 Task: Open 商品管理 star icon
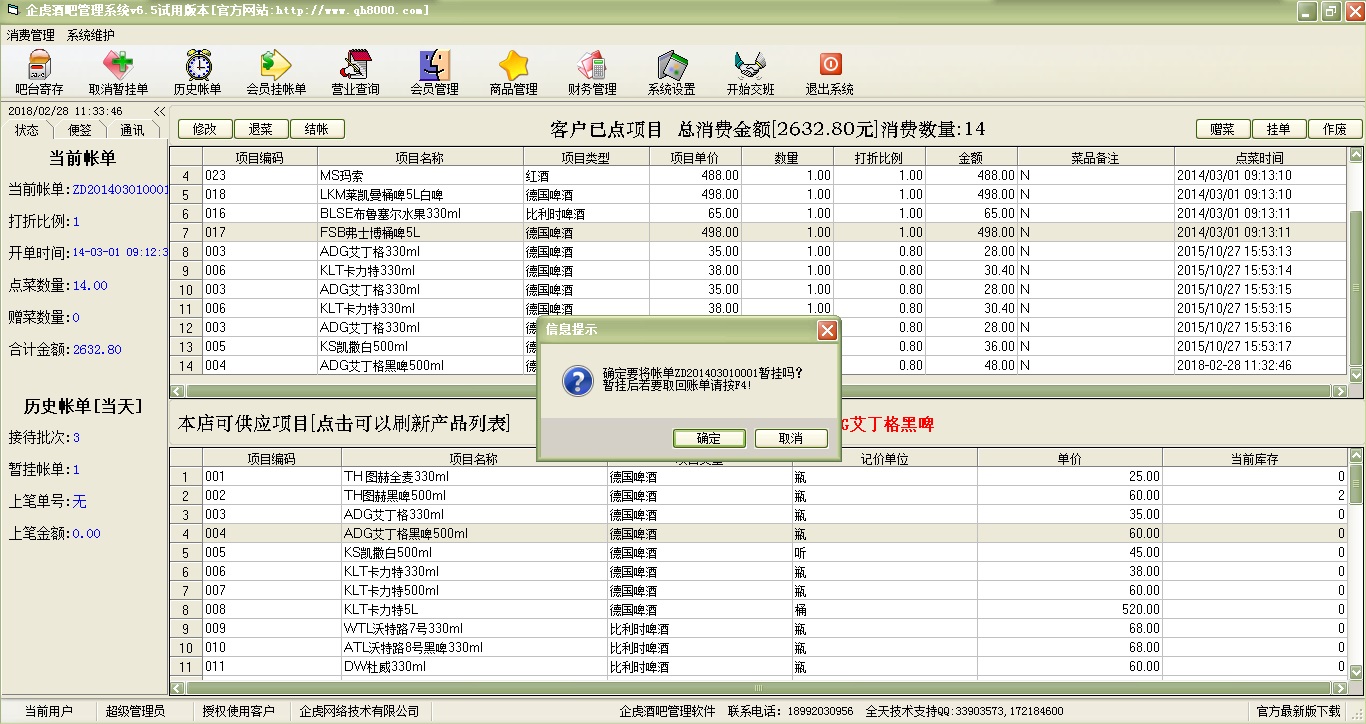pos(513,73)
